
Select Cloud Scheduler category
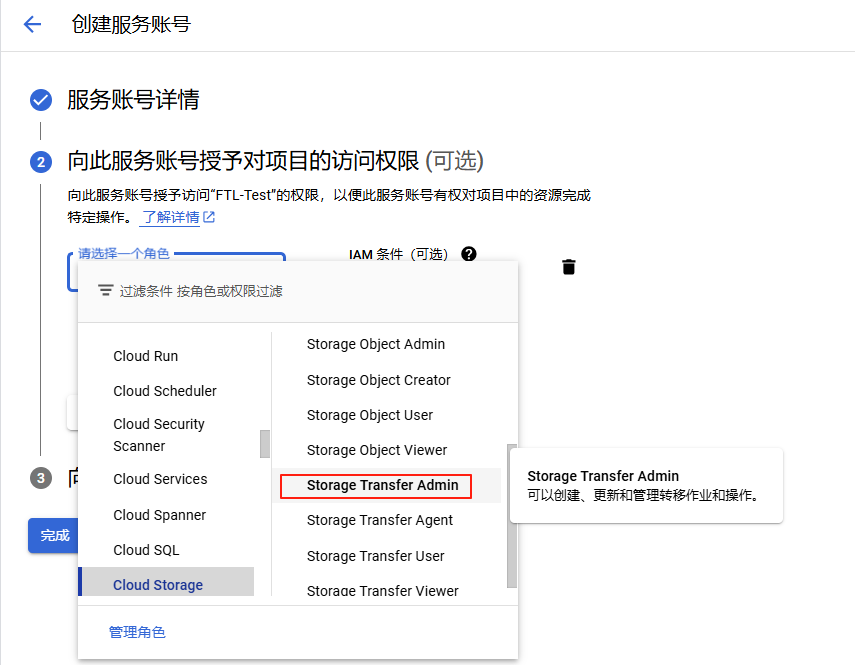[165, 391]
